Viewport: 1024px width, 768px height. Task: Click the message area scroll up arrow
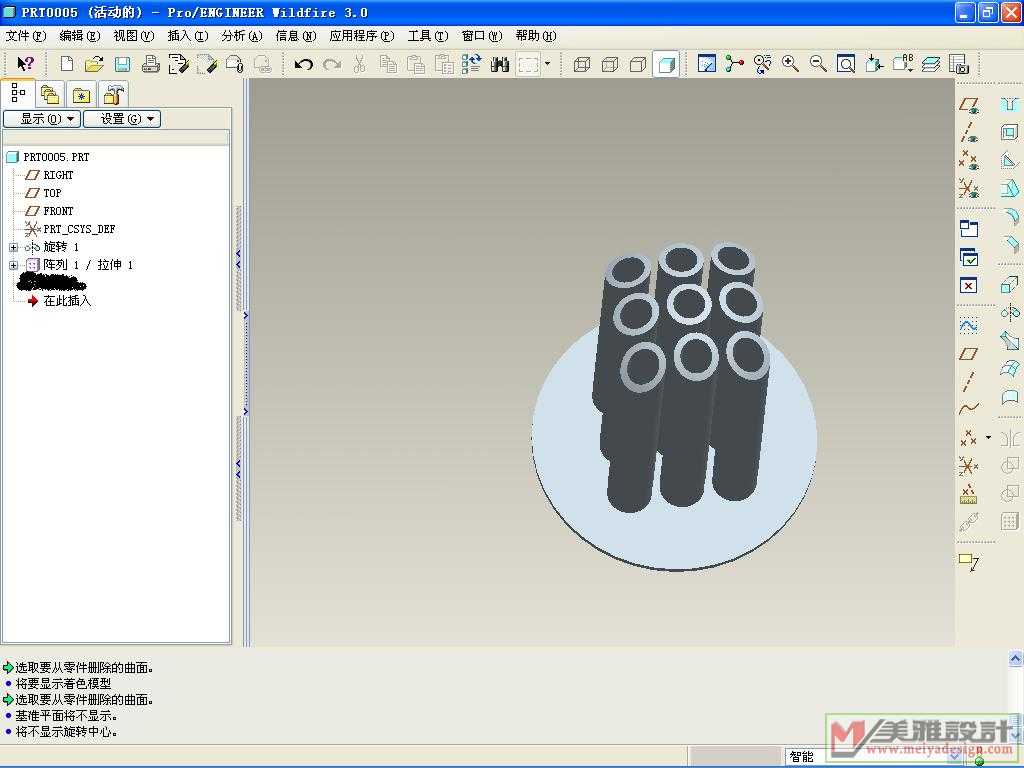tap(1016, 658)
